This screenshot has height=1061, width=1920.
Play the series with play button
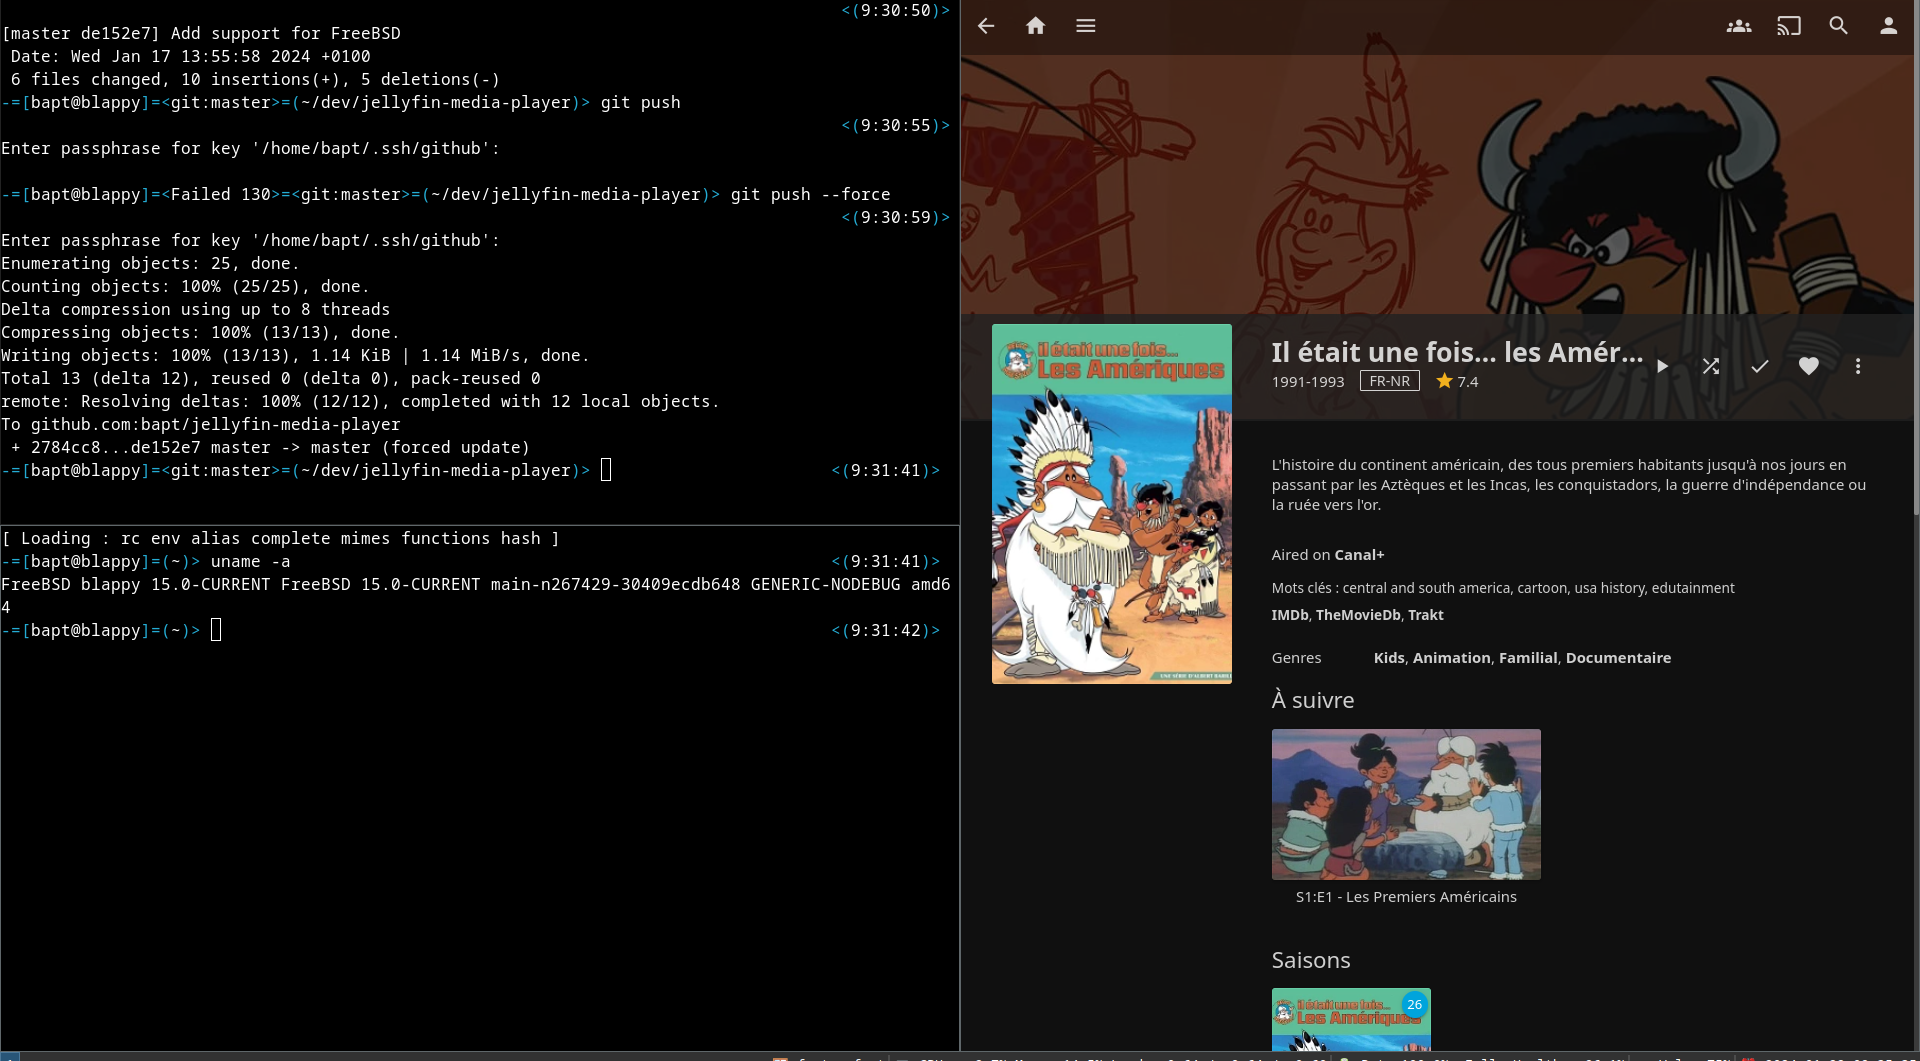coord(1662,367)
